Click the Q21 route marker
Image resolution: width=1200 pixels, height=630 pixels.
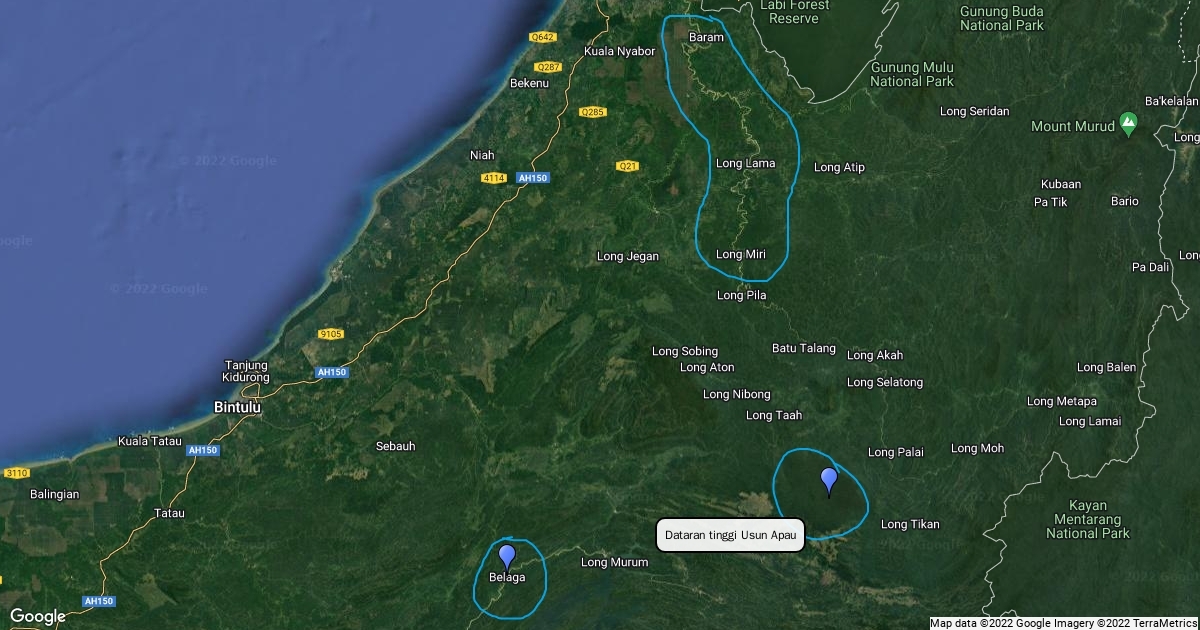(627, 165)
